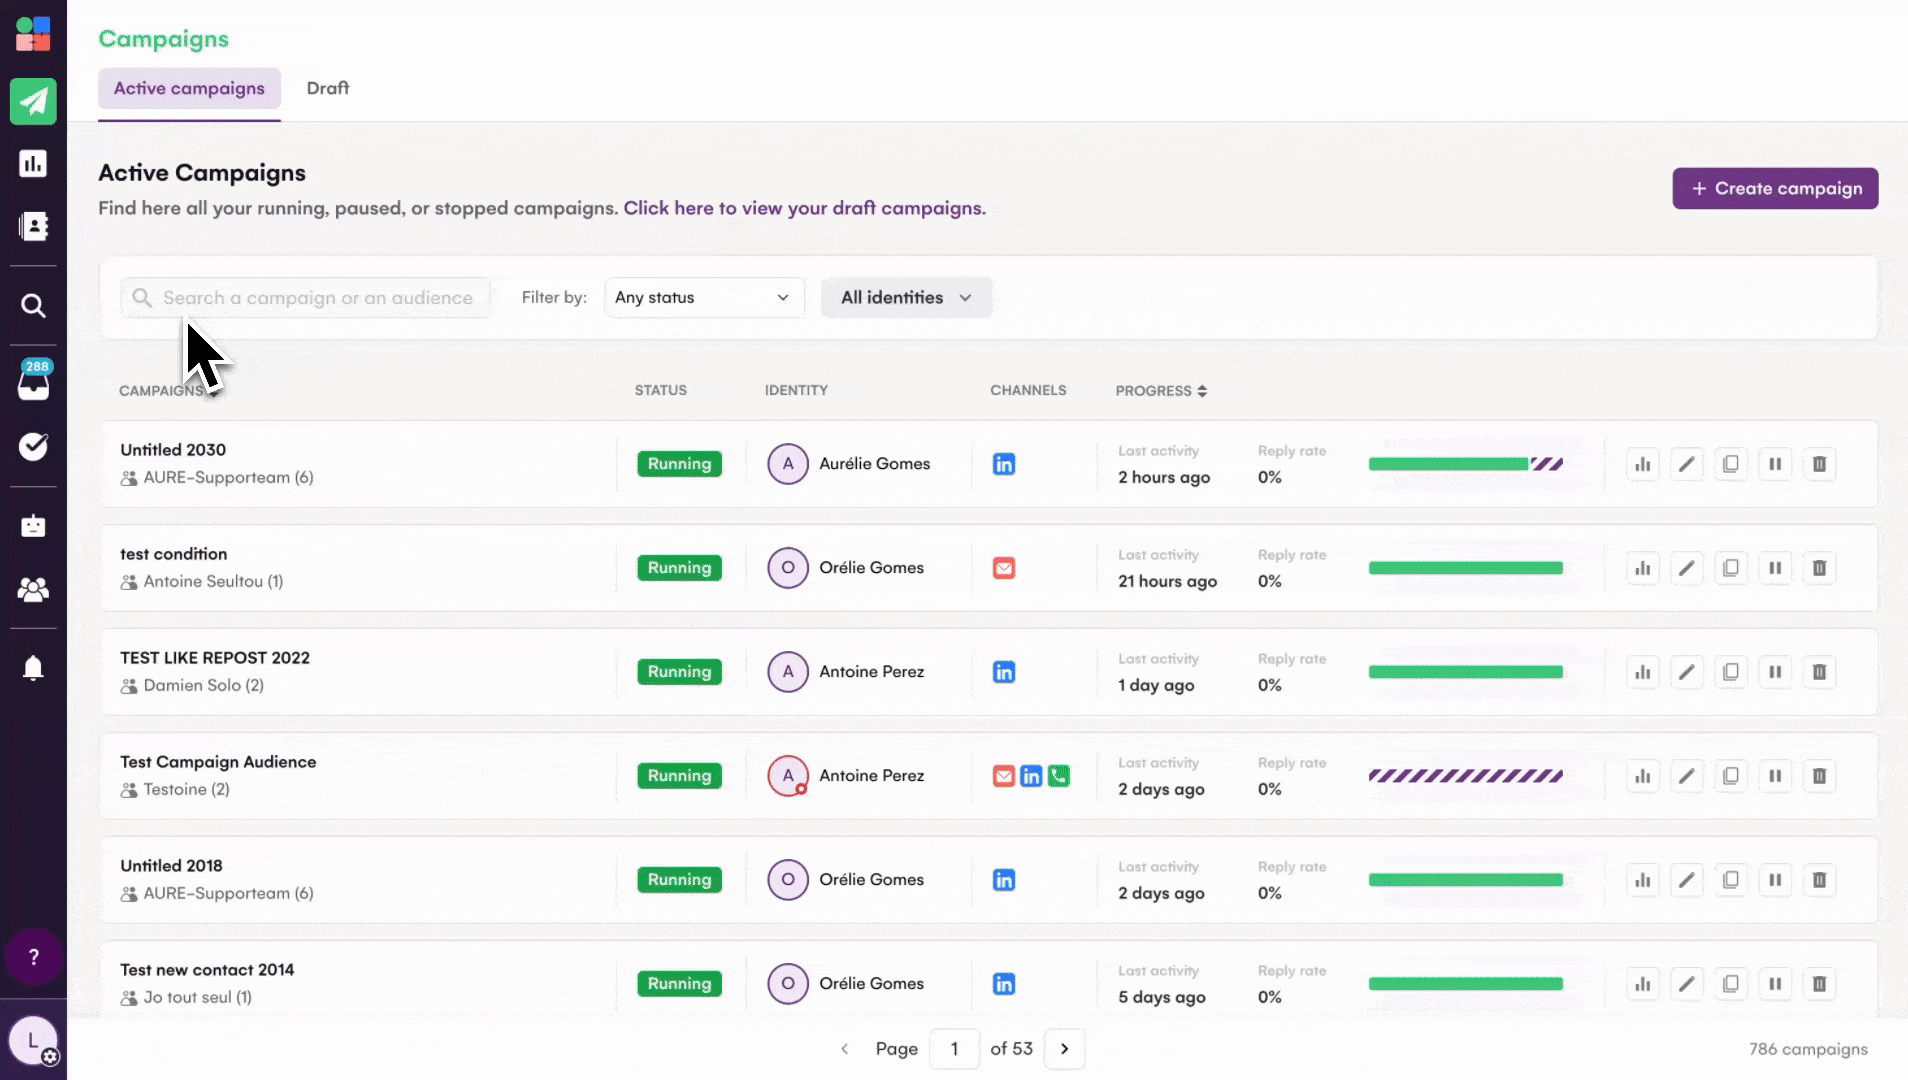Go to next page with the right chevron
This screenshot has width=1908, height=1080.
pyautogui.click(x=1064, y=1048)
